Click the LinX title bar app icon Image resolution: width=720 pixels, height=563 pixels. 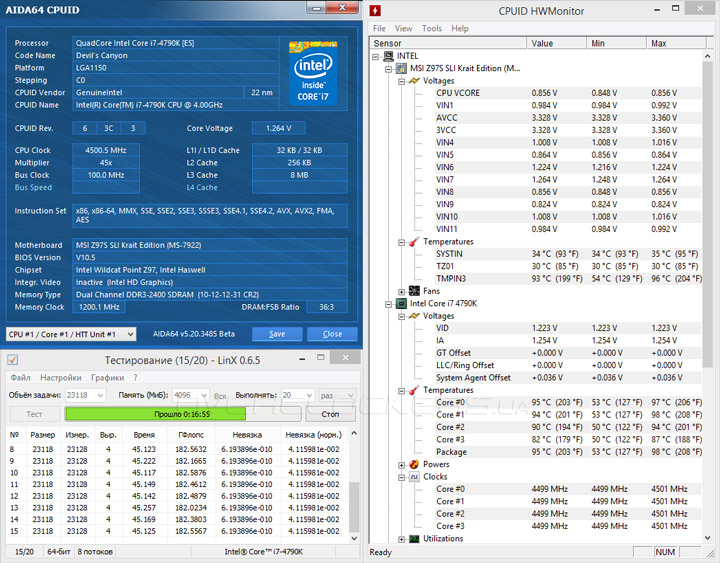[13, 359]
